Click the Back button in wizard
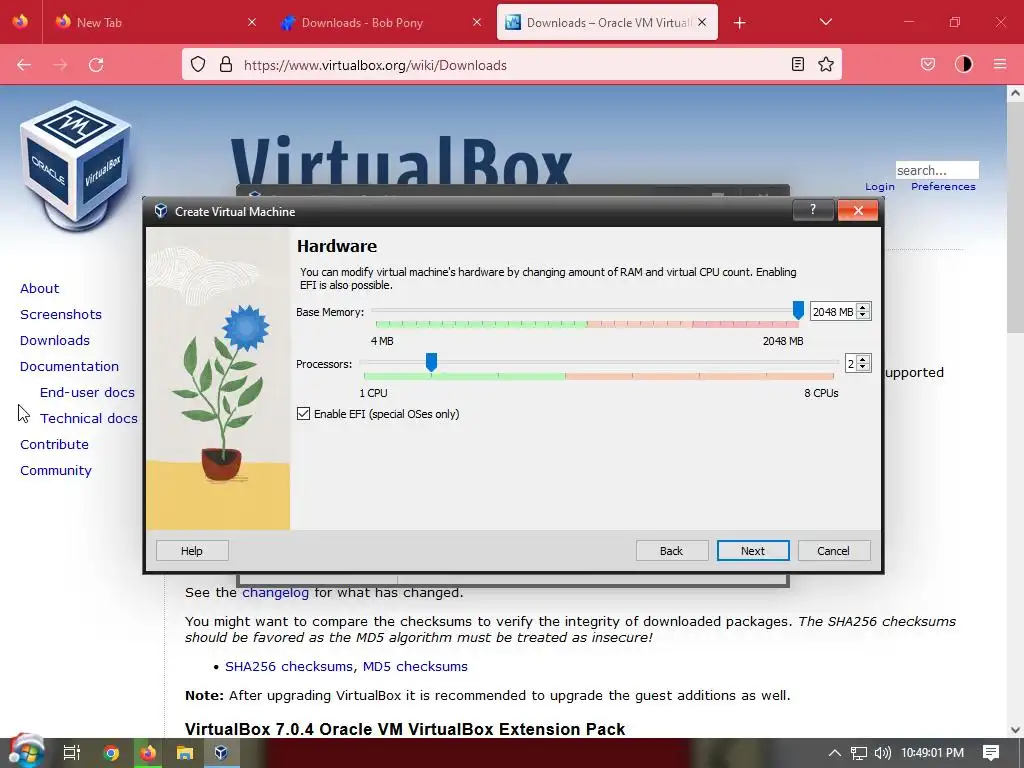Screen dimensions: 1024x768 click(671, 551)
